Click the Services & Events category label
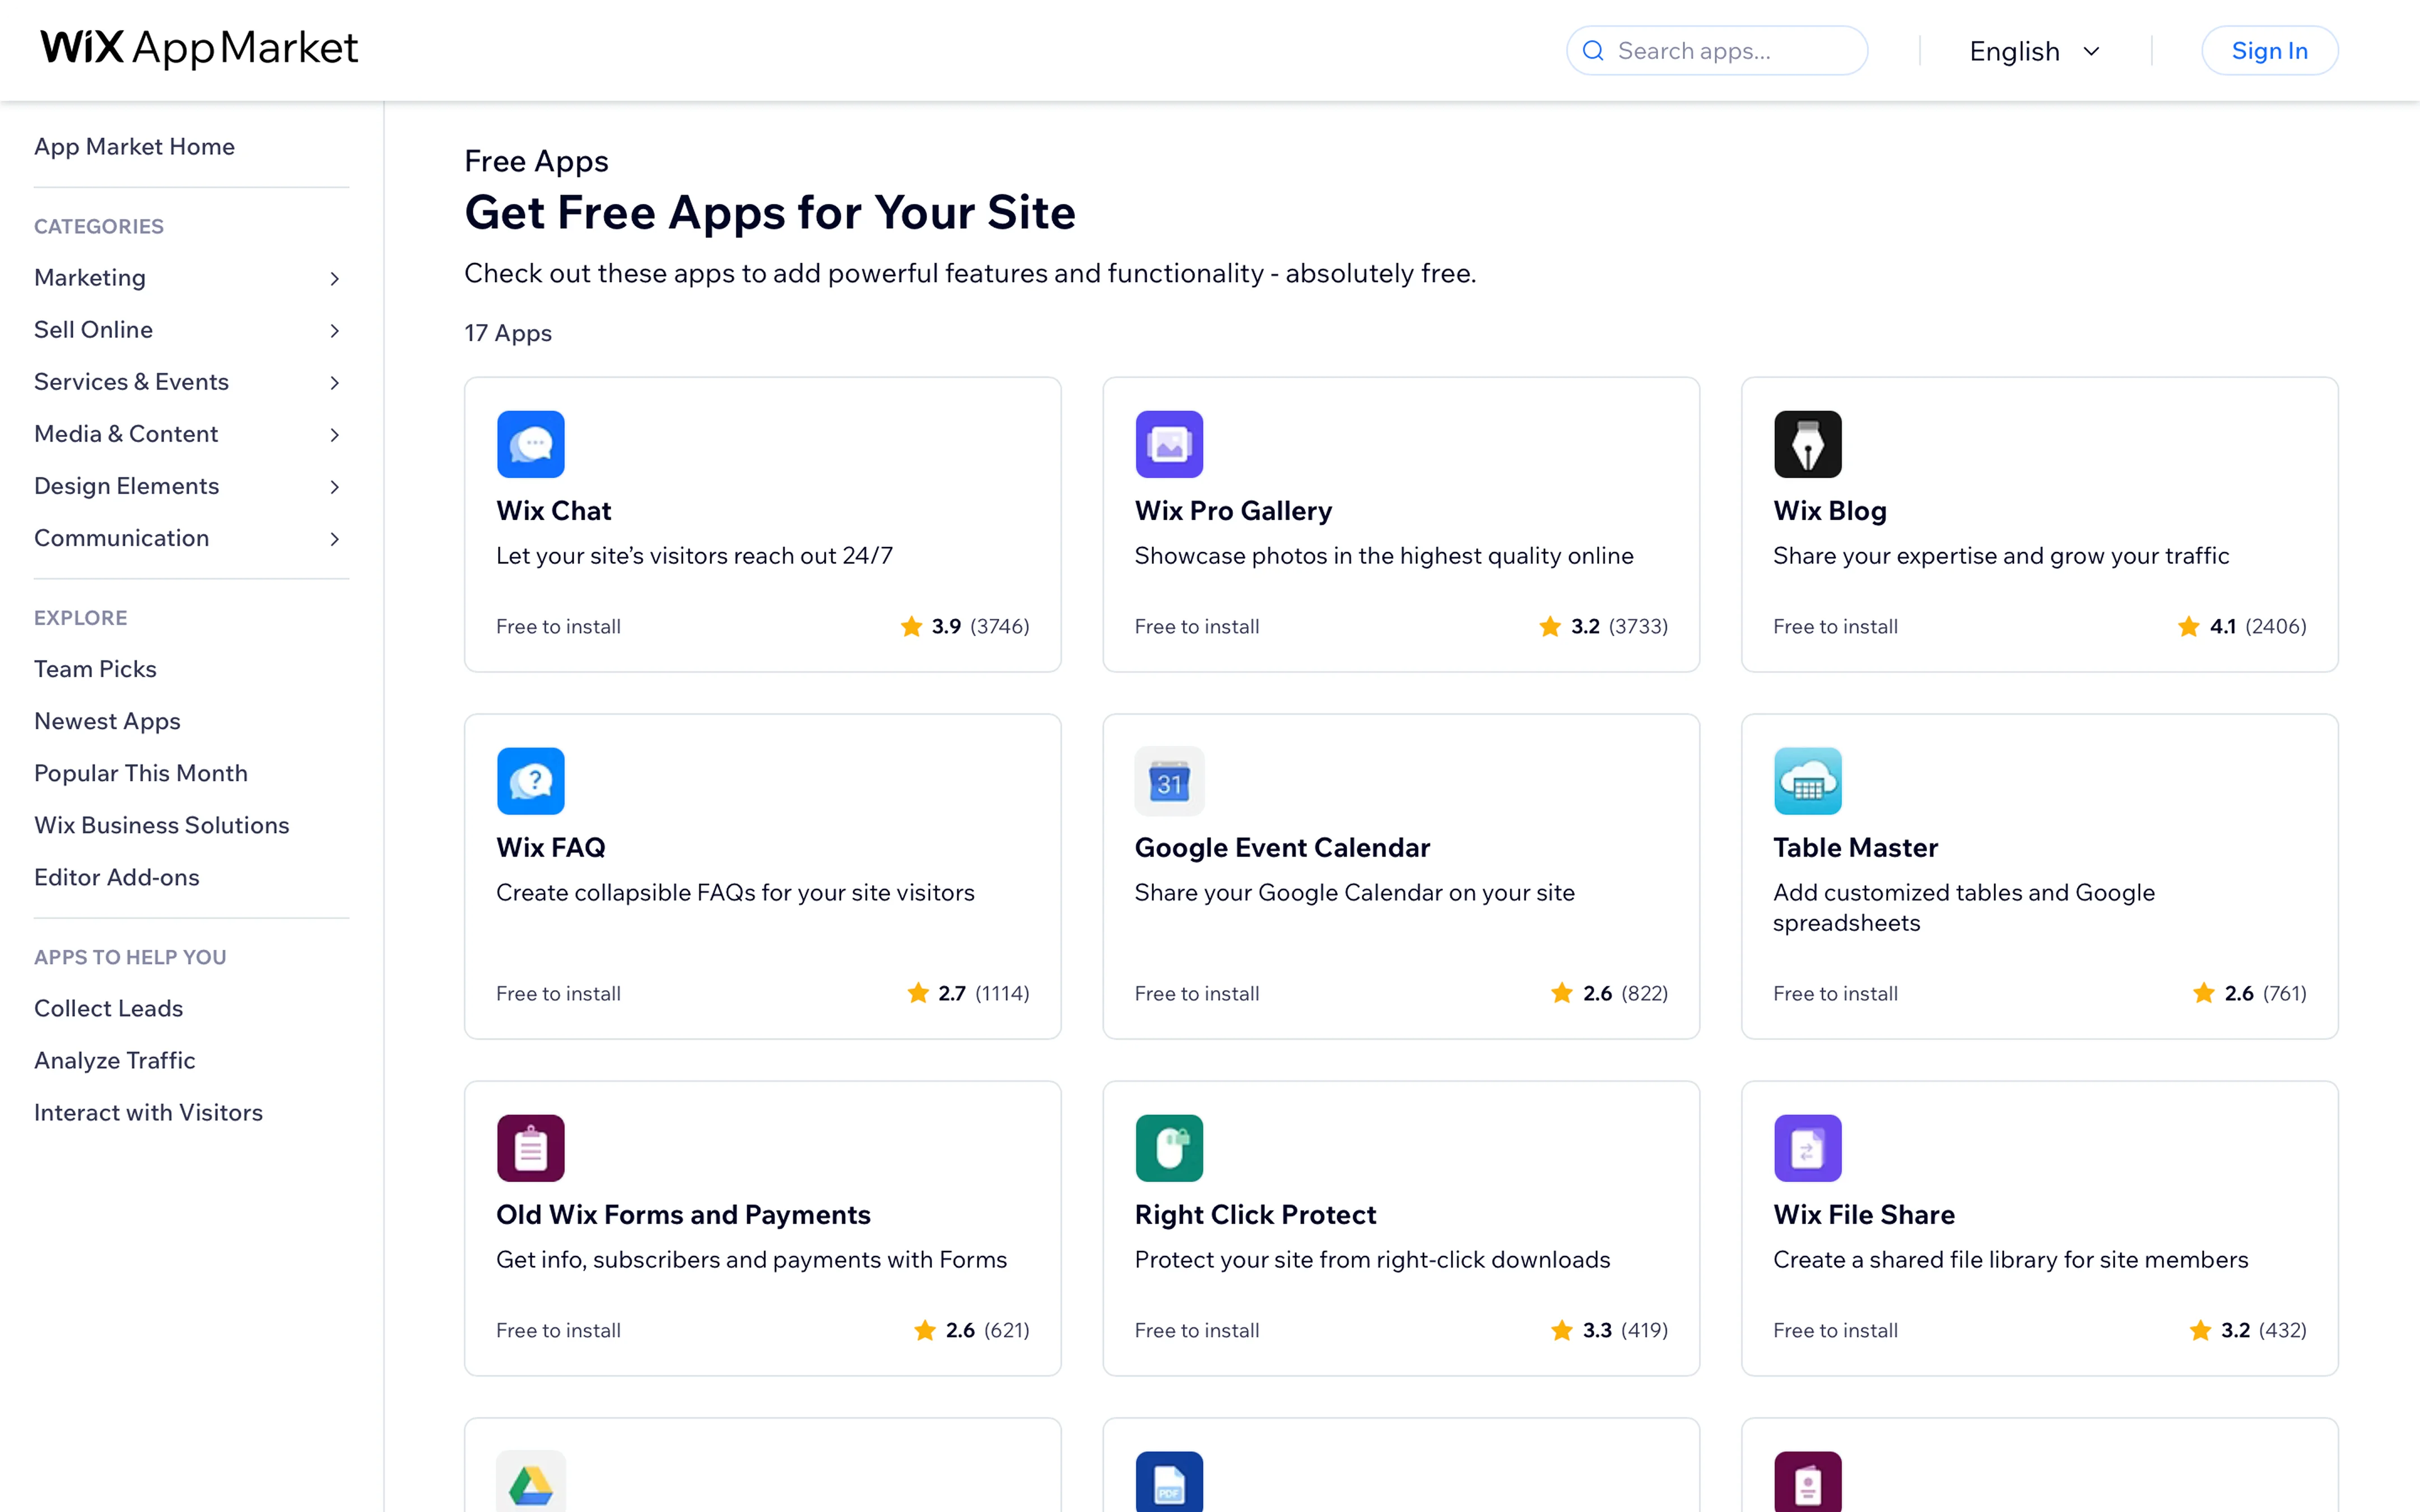Viewport: 2420px width, 1512px height. tap(131, 381)
